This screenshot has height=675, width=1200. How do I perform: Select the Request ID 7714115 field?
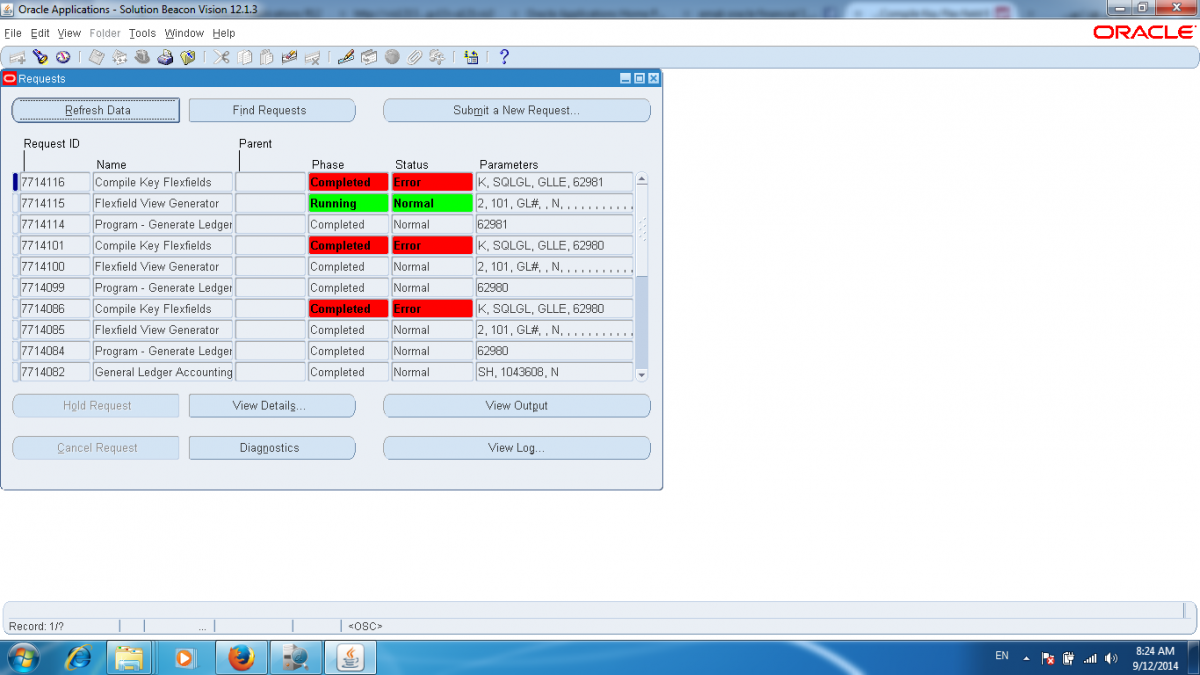[x=54, y=204]
